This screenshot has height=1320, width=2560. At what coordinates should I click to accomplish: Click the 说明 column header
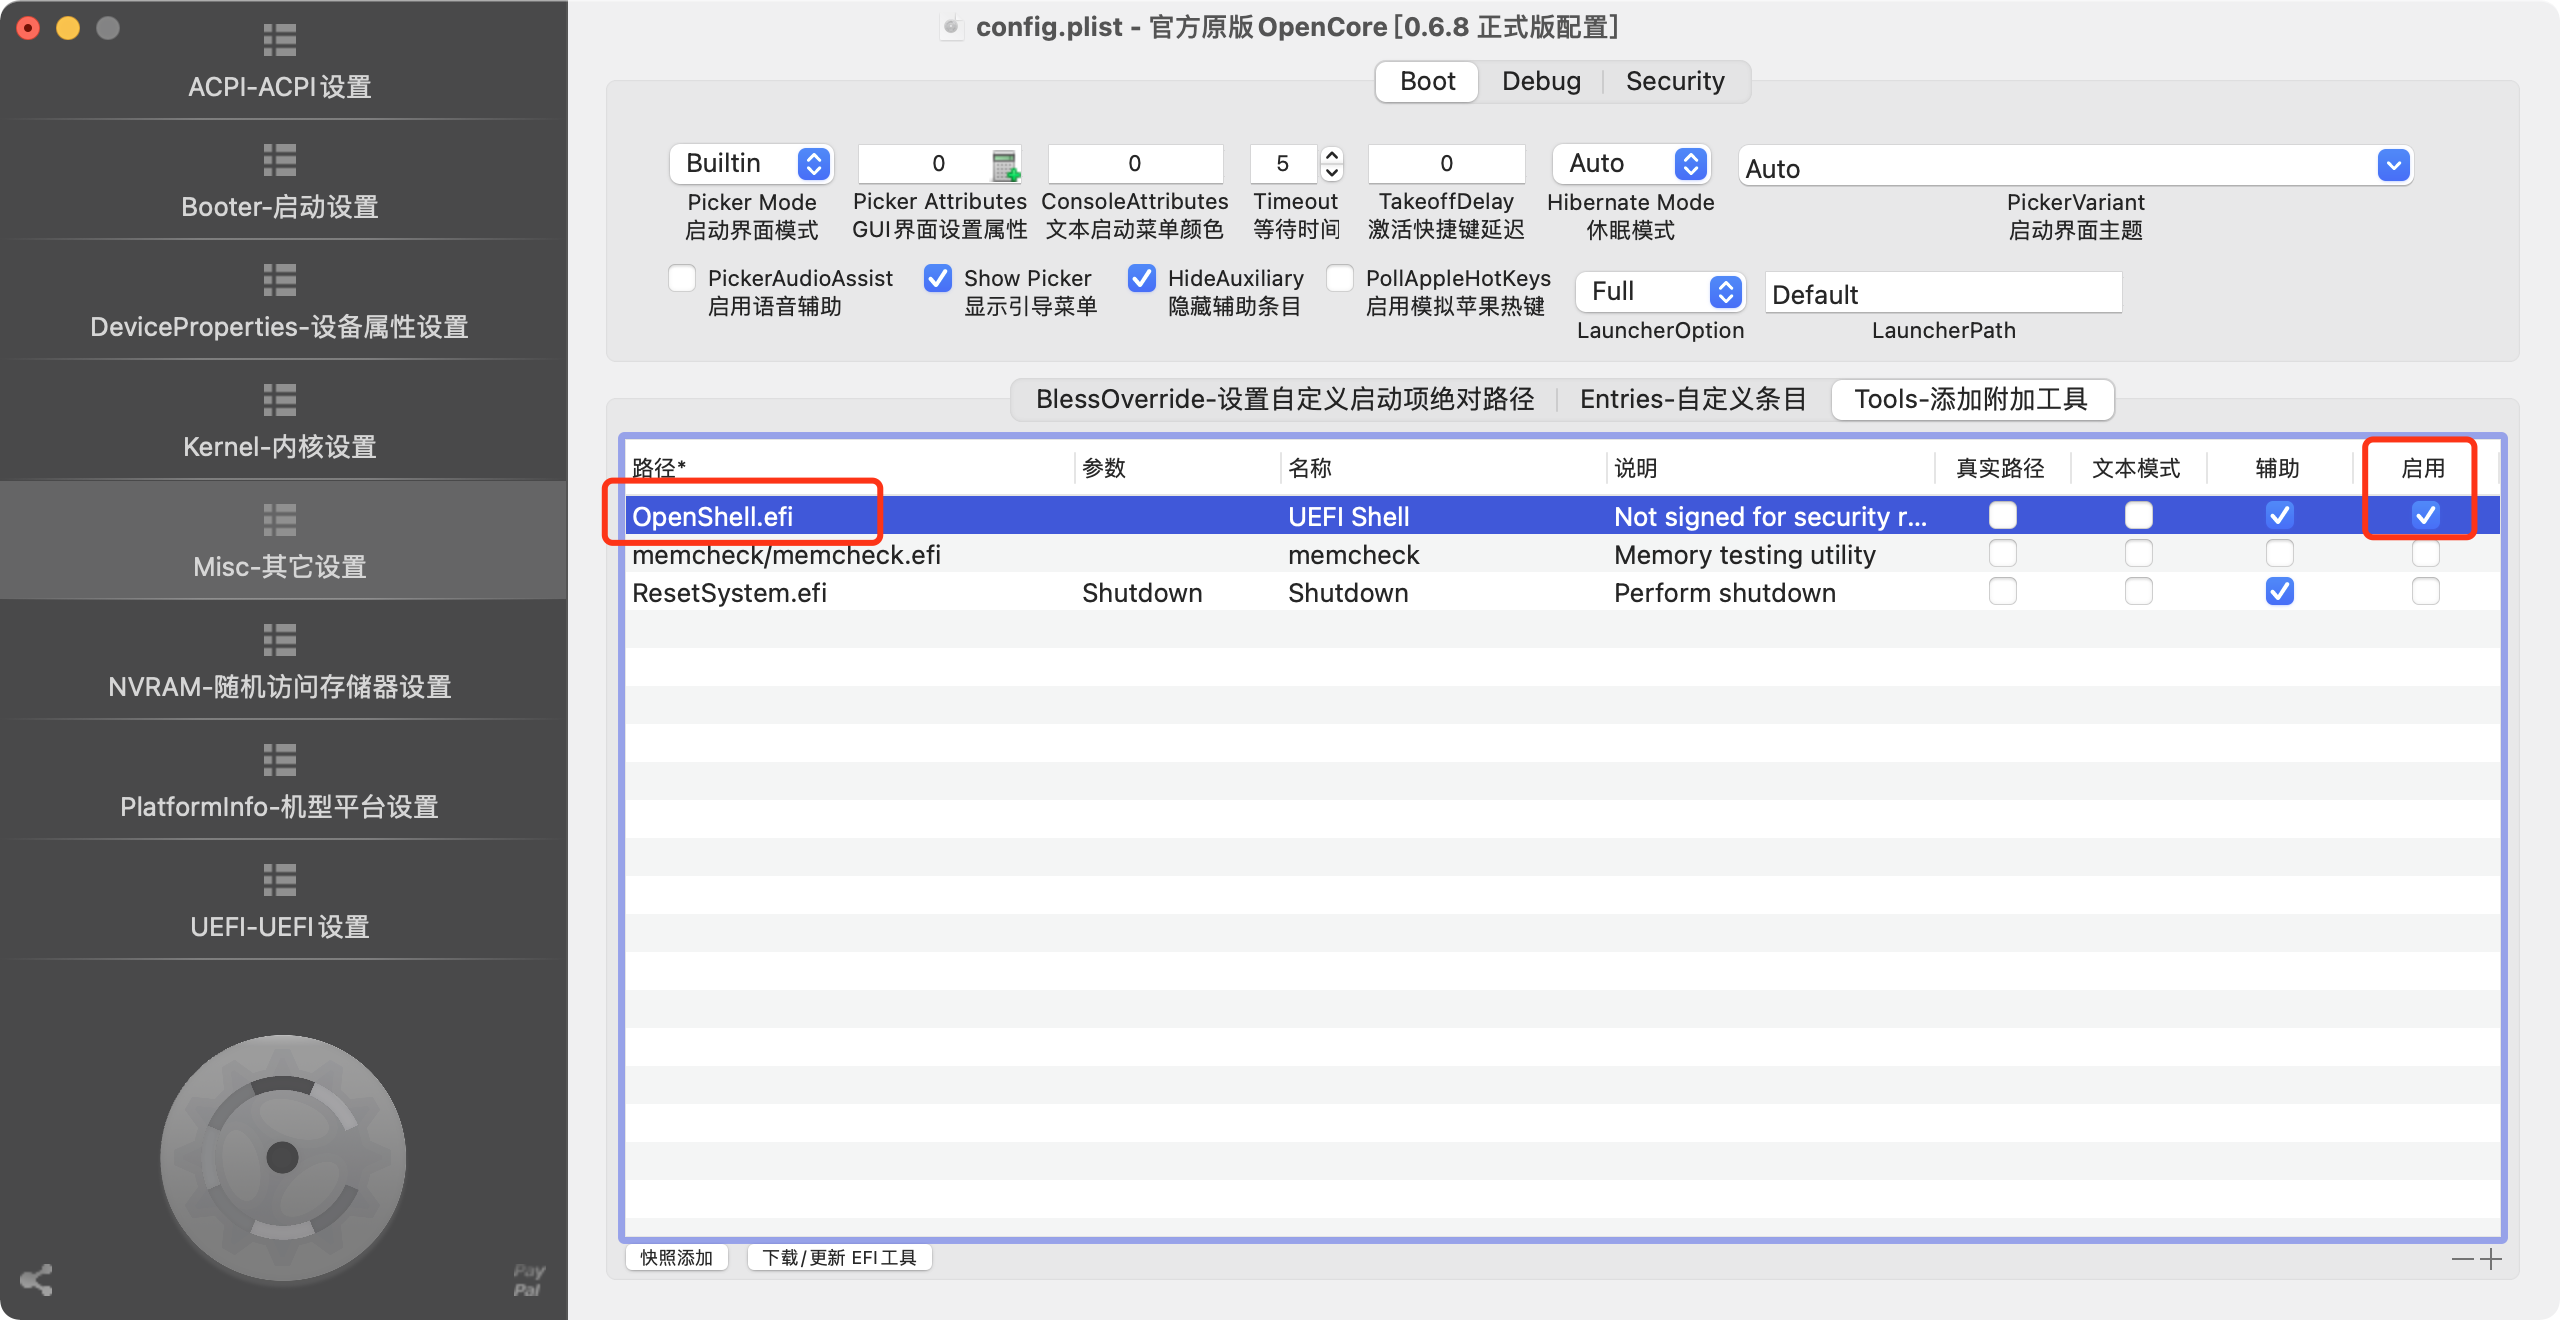click(x=1770, y=468)
